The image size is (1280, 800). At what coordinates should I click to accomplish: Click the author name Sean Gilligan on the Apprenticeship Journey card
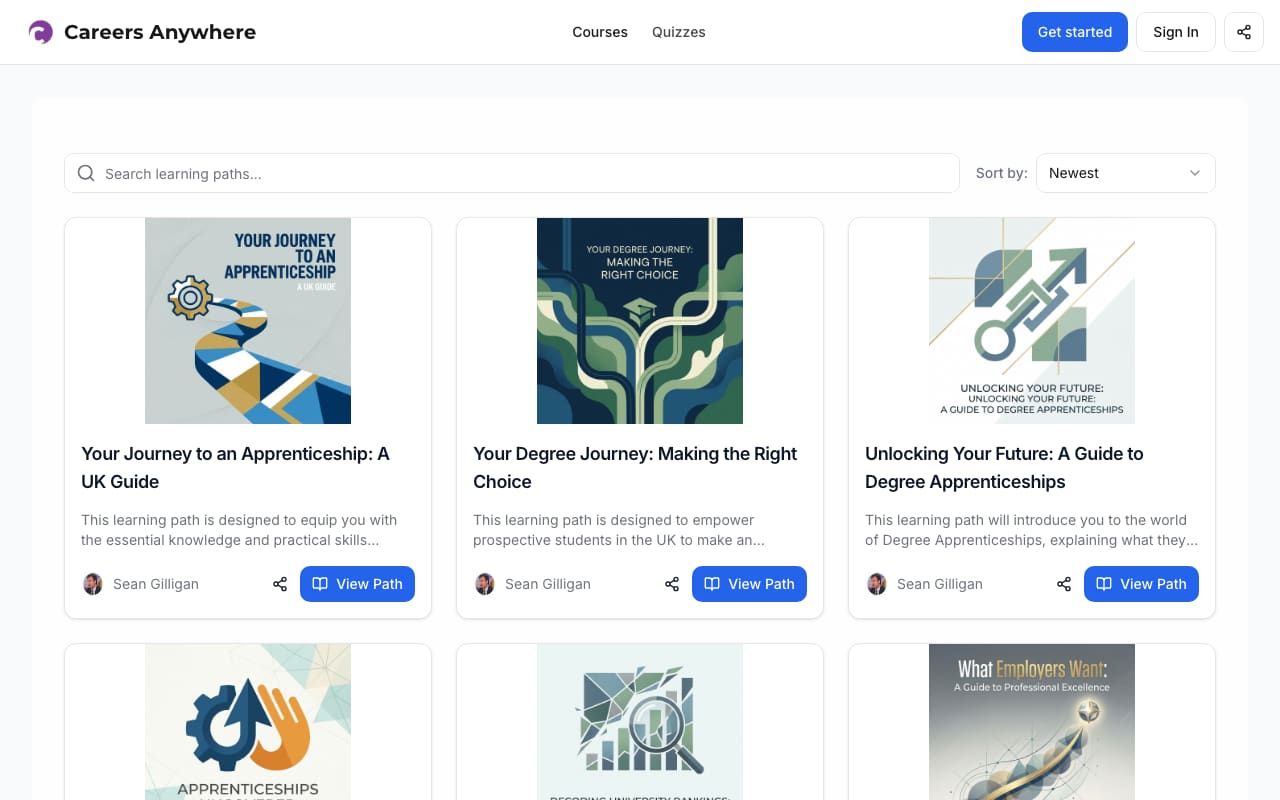[156, 584]
